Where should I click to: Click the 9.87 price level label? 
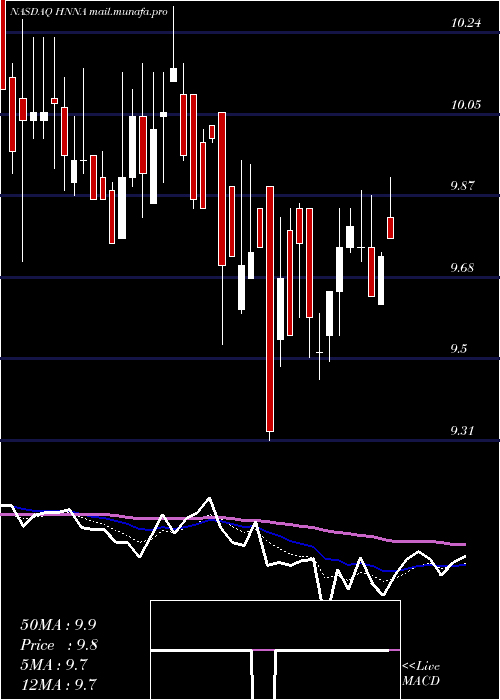(x=462, y=186)
